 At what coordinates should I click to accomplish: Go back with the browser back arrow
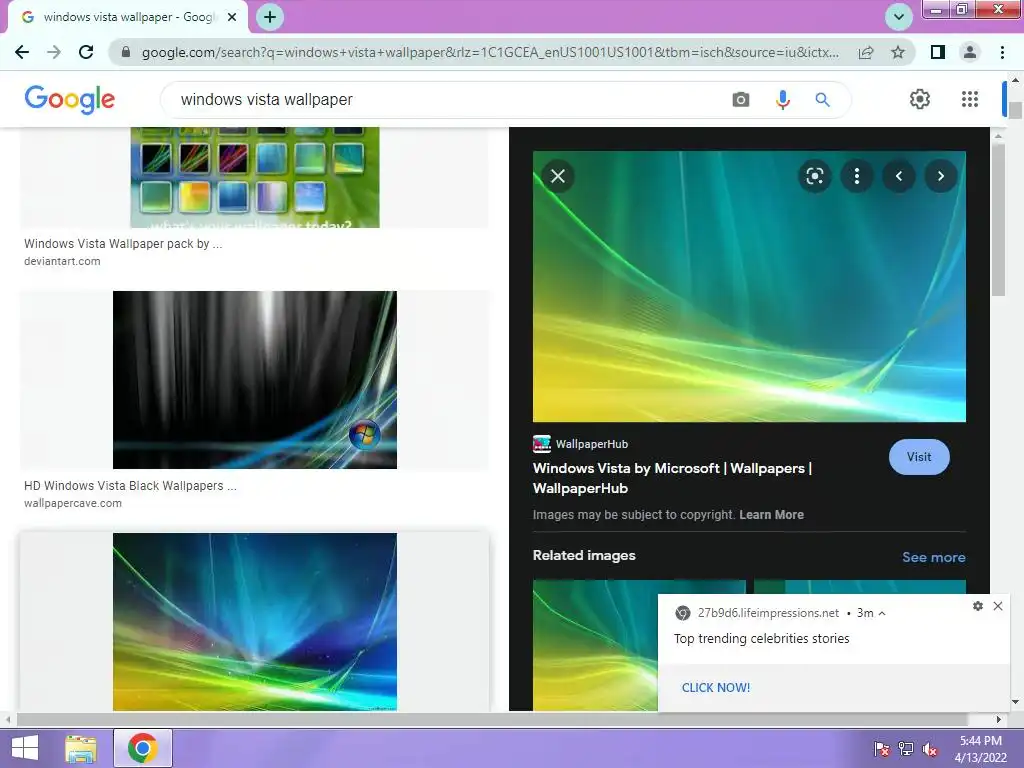pyautogui.click(x=22, y=52)
